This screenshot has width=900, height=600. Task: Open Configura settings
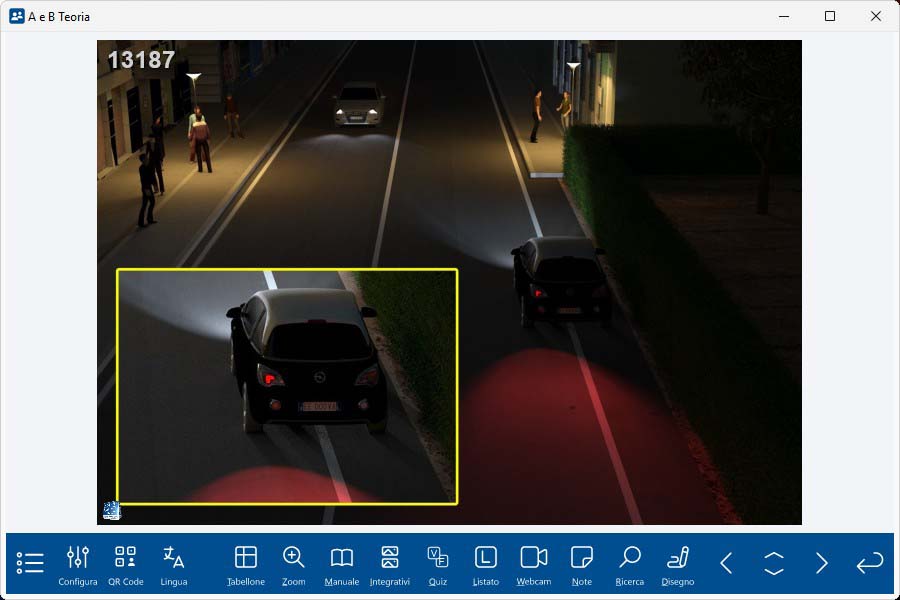tap(78, 564)
